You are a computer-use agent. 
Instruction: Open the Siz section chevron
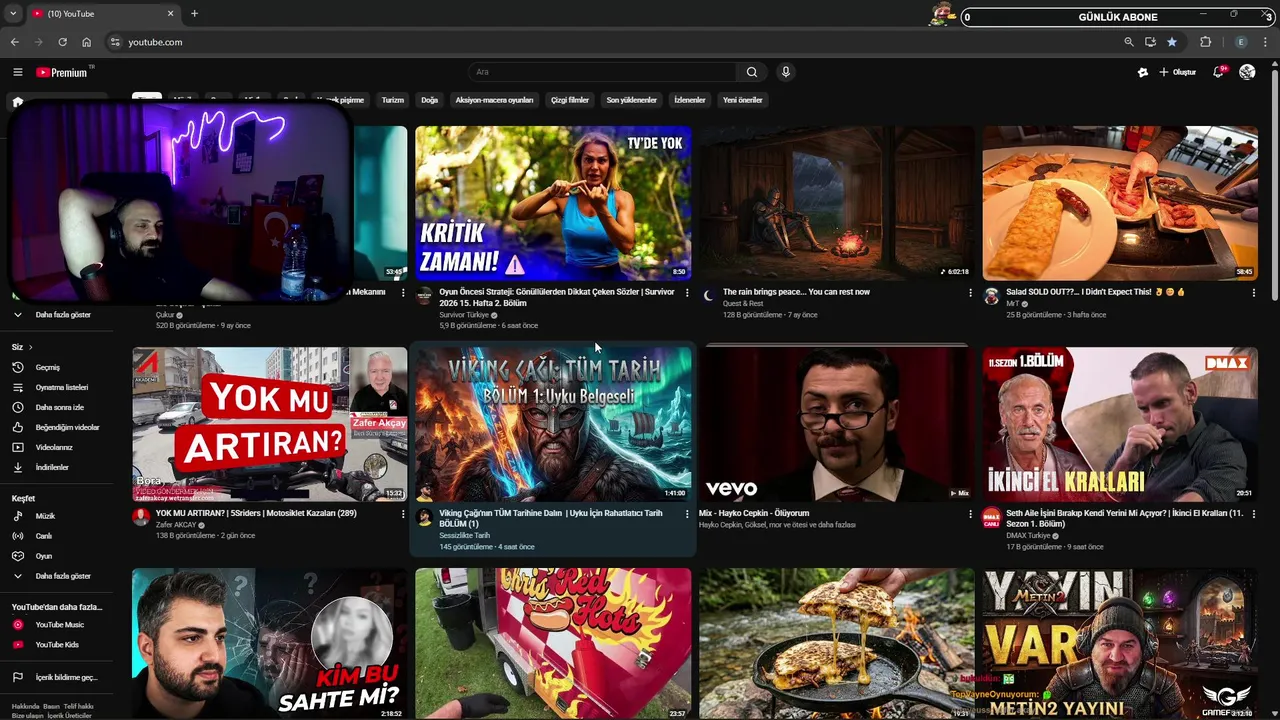(x=30, y=347)
